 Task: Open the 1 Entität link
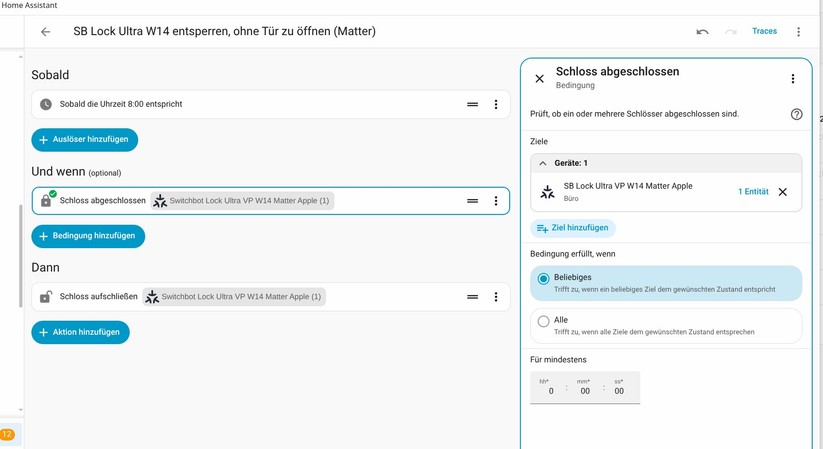(753, 192)
